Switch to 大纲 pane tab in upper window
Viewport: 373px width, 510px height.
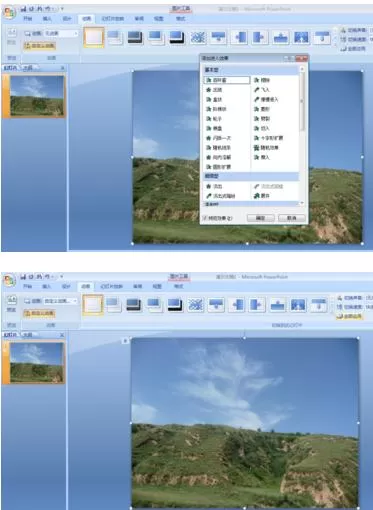pyautogui.click(x=28, y=68)
